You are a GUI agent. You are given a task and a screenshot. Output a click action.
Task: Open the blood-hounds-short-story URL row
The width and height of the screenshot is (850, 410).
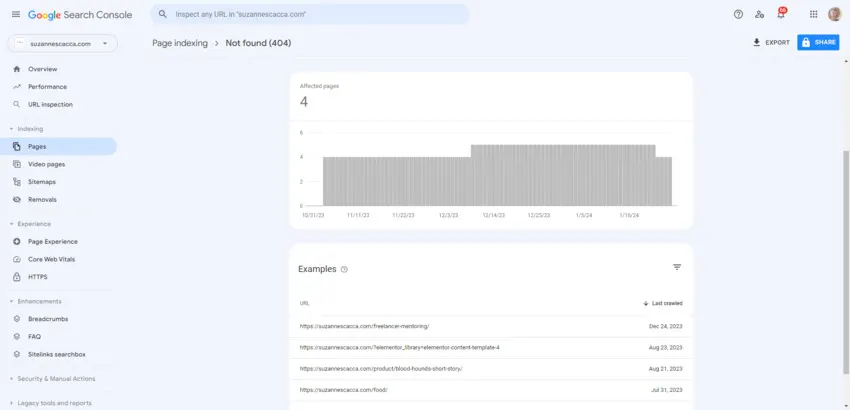click(491, 369)
